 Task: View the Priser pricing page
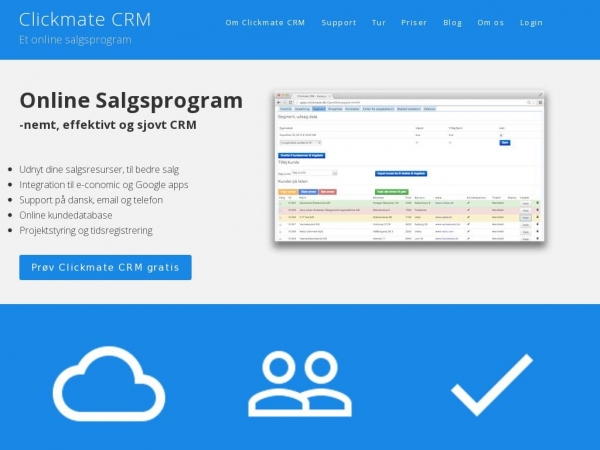coord(414,23)
